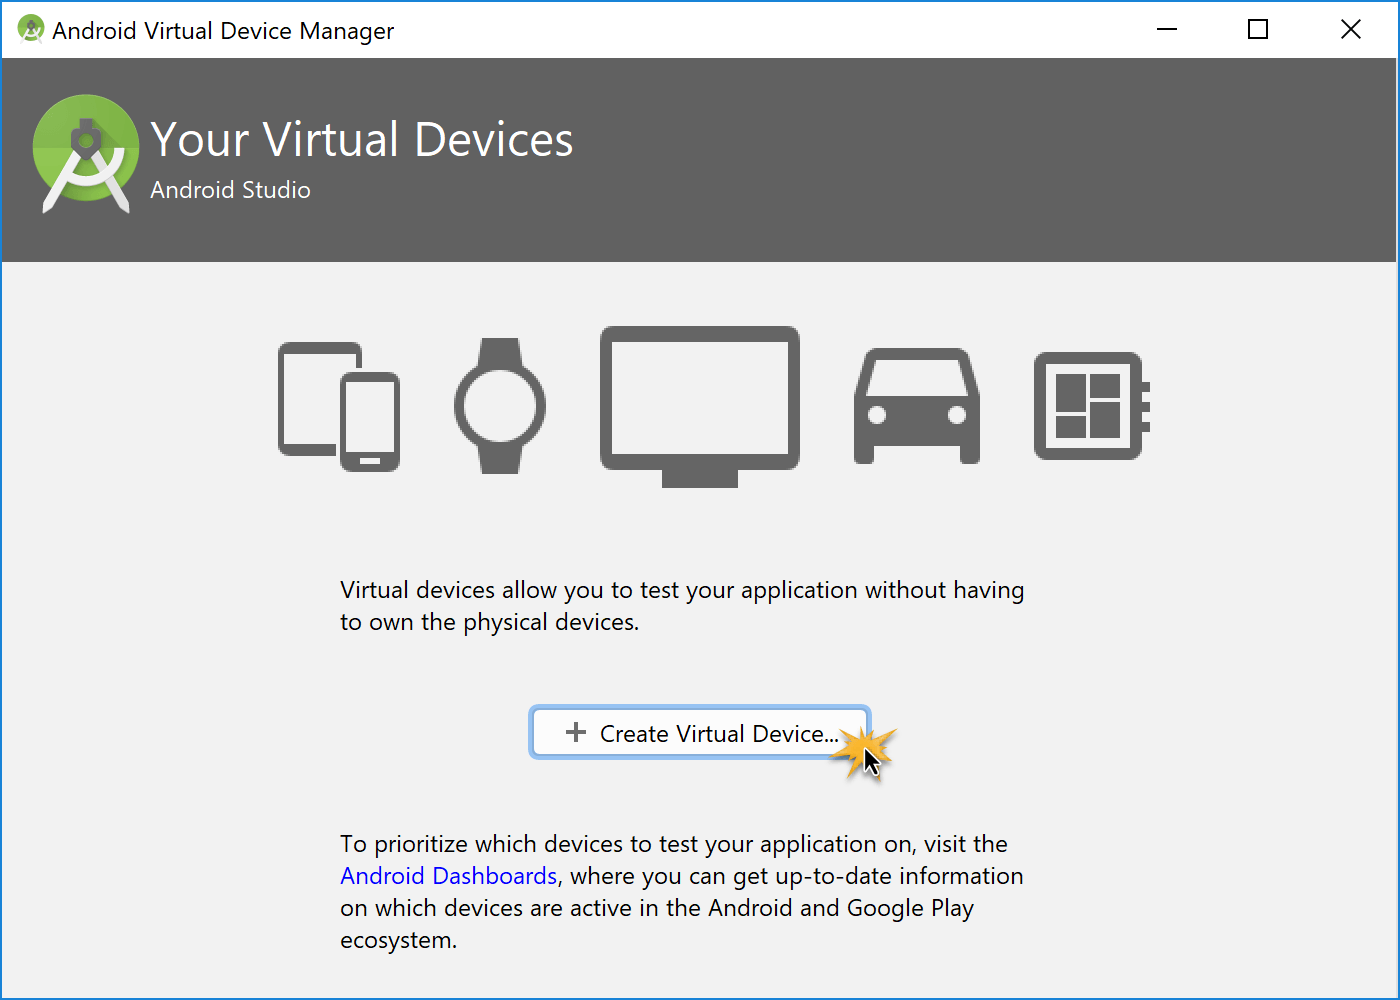Maximize the Android Virtual Device Manager window
Screen dimensions: 1400x1000
pyautogui.click(x=1258, y=29)
